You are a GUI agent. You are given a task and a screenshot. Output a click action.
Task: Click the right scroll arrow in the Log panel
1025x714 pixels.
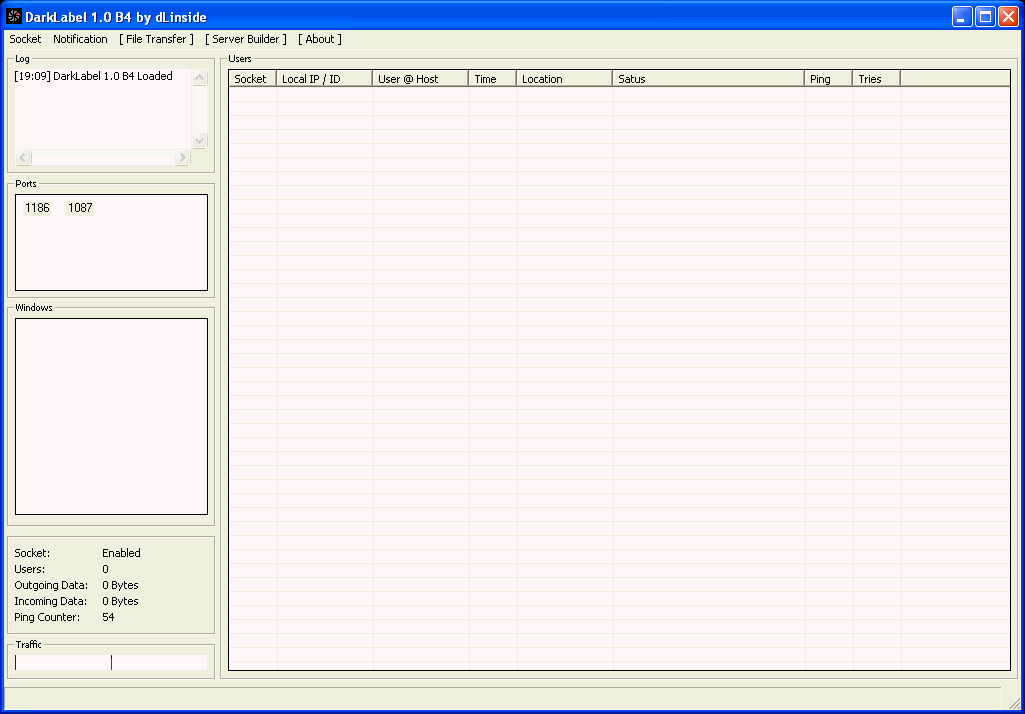pyautogui.click(x=181, y=157)
